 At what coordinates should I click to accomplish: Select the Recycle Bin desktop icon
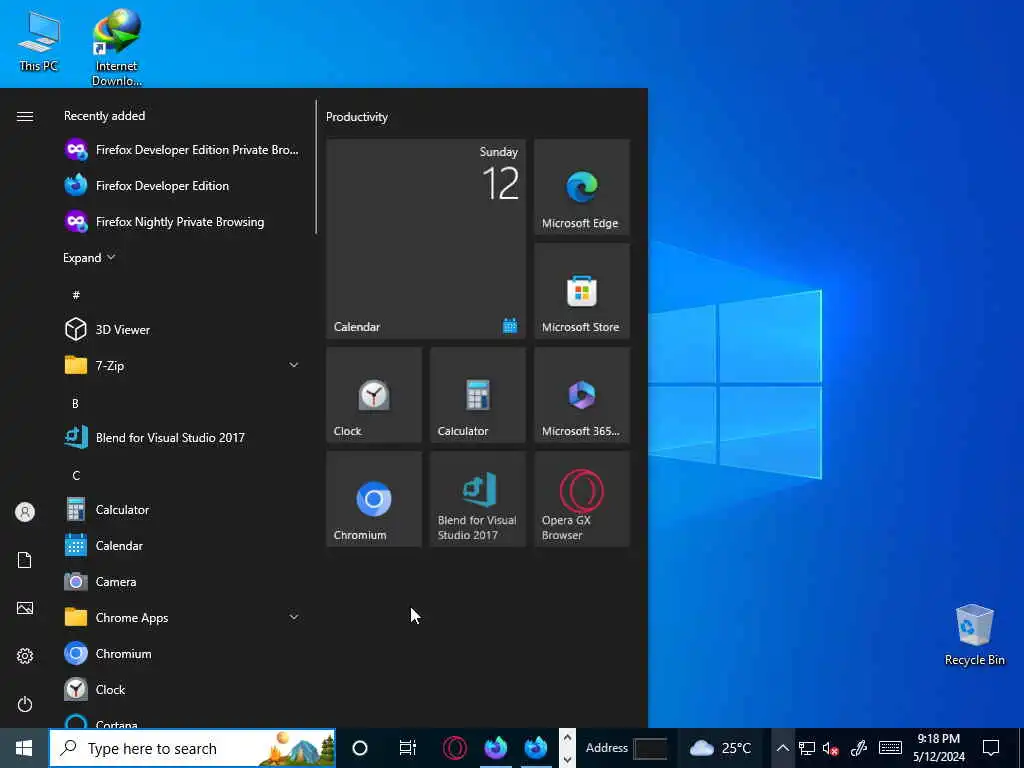click(x=974, y=635)
